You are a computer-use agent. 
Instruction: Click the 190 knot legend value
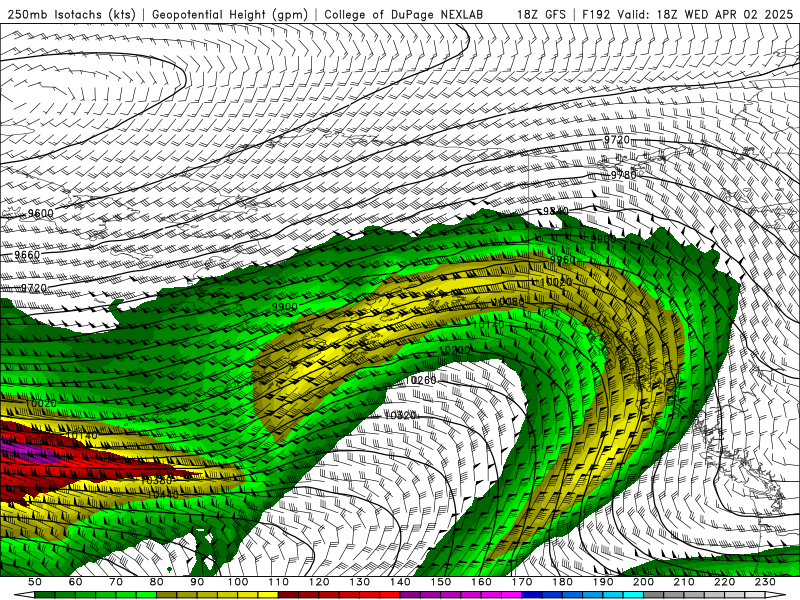[603, 582]
